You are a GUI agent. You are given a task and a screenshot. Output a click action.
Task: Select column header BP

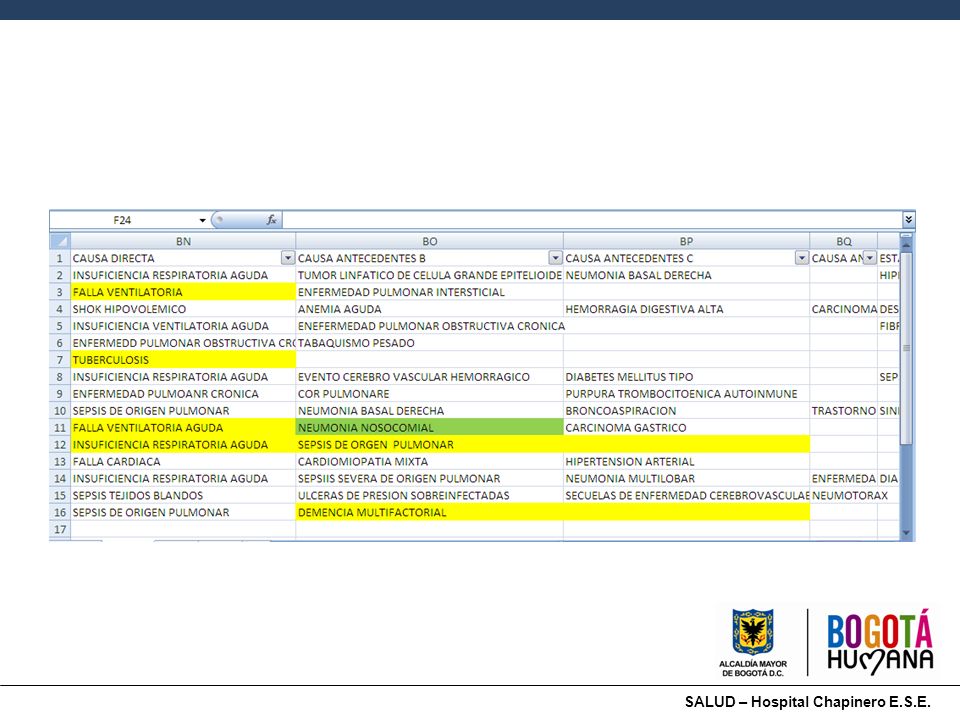point(686,241)
